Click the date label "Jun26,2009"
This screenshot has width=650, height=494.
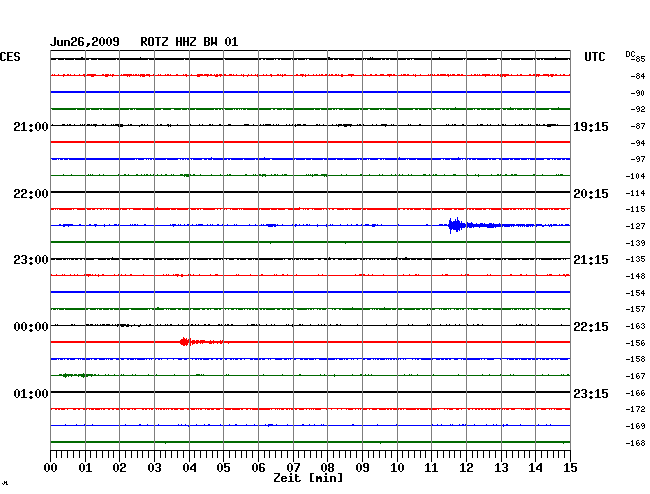pyautogui.click(x=85, y=42)
